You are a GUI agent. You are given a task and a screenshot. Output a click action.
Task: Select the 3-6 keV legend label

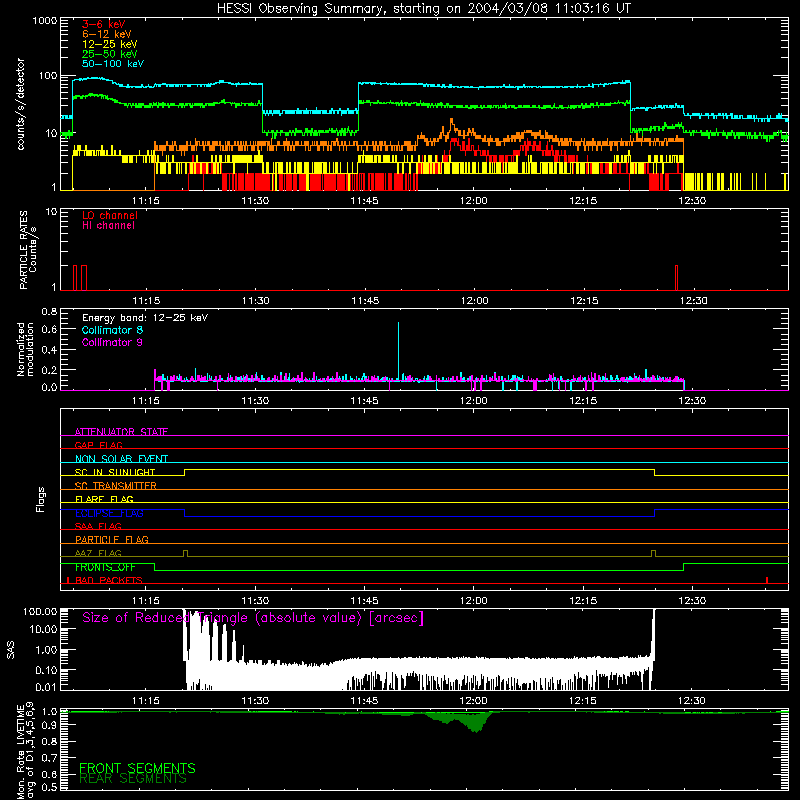[x=104, y=24]
